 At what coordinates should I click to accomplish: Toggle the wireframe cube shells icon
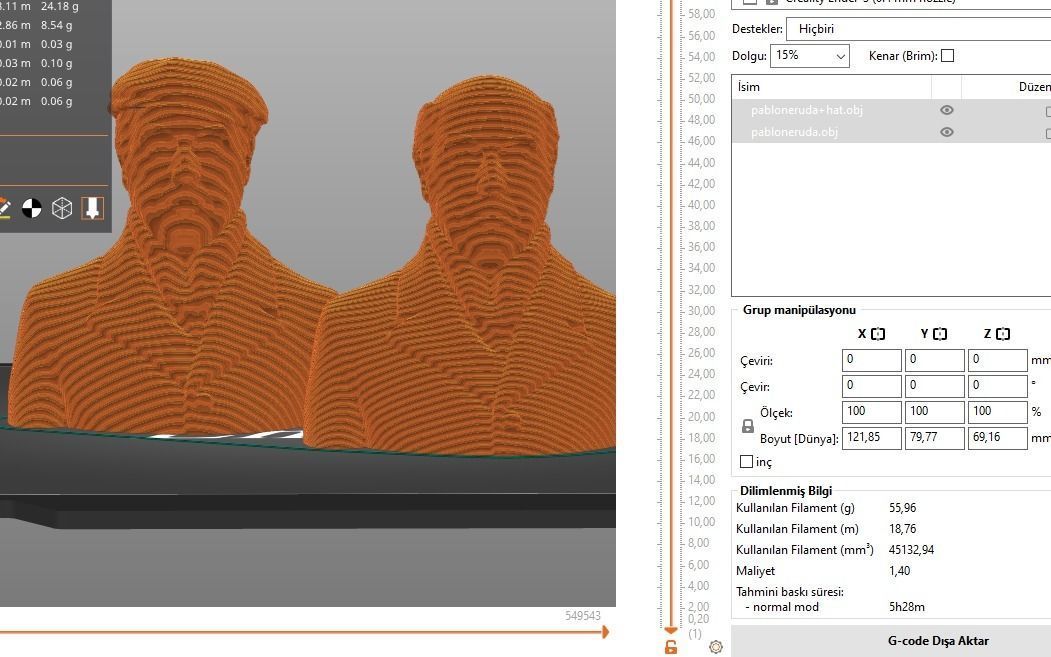click(x=62, y=208)
